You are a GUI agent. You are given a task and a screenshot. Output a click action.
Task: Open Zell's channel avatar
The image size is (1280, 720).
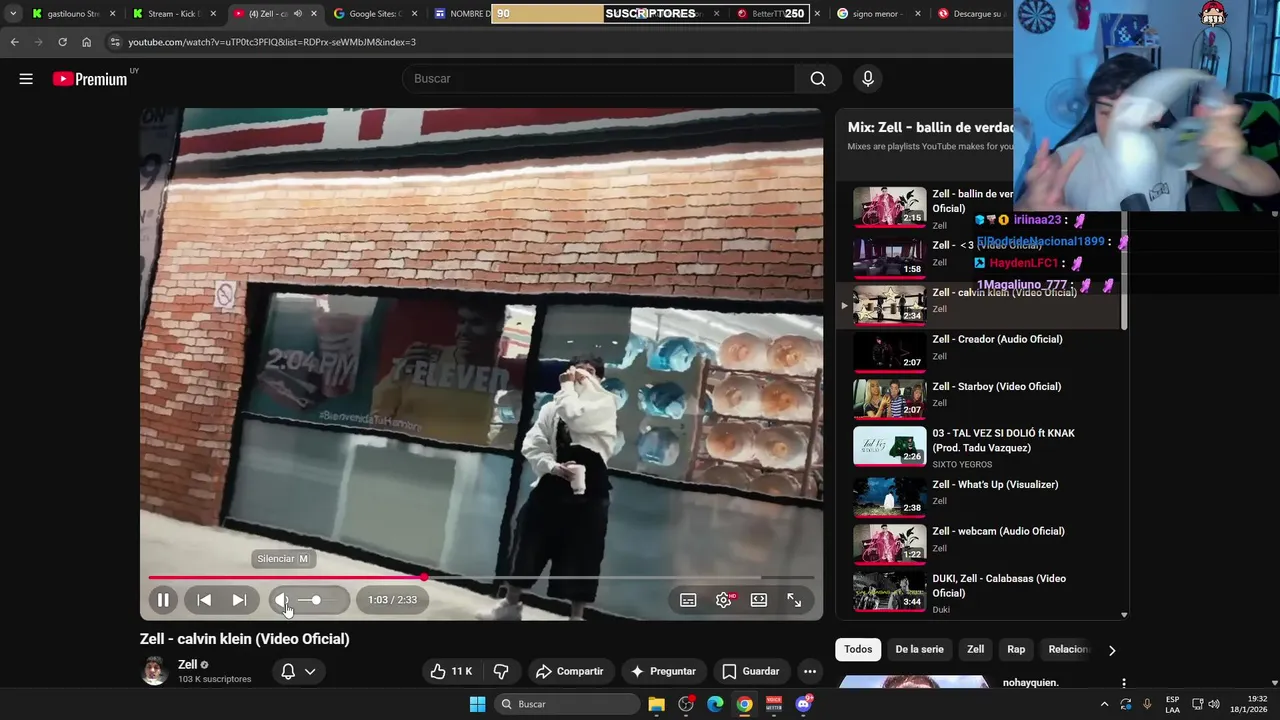click(x=154, y=671)
